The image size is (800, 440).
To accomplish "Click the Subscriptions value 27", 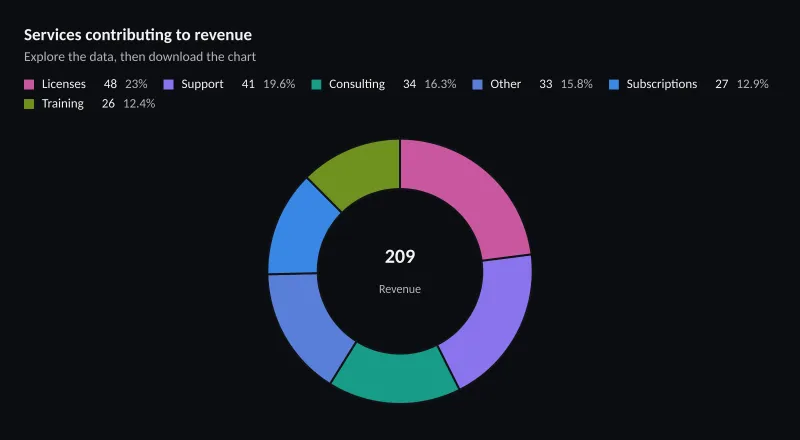I will (721, 84).
